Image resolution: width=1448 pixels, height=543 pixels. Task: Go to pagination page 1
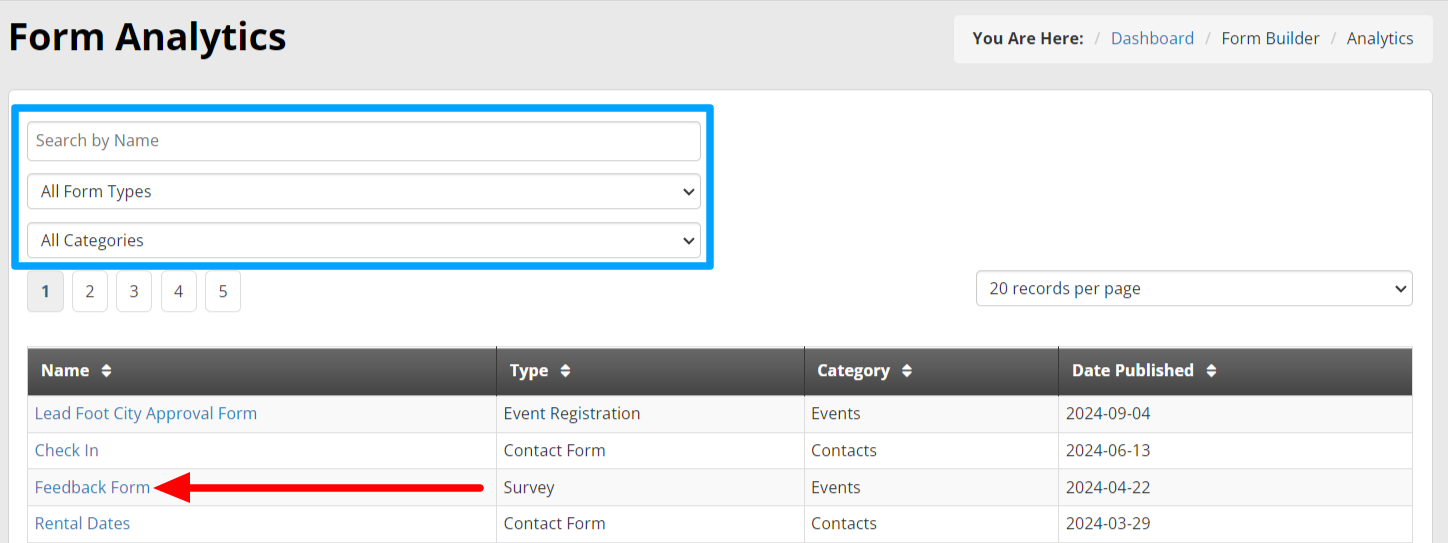coord(45,291)
